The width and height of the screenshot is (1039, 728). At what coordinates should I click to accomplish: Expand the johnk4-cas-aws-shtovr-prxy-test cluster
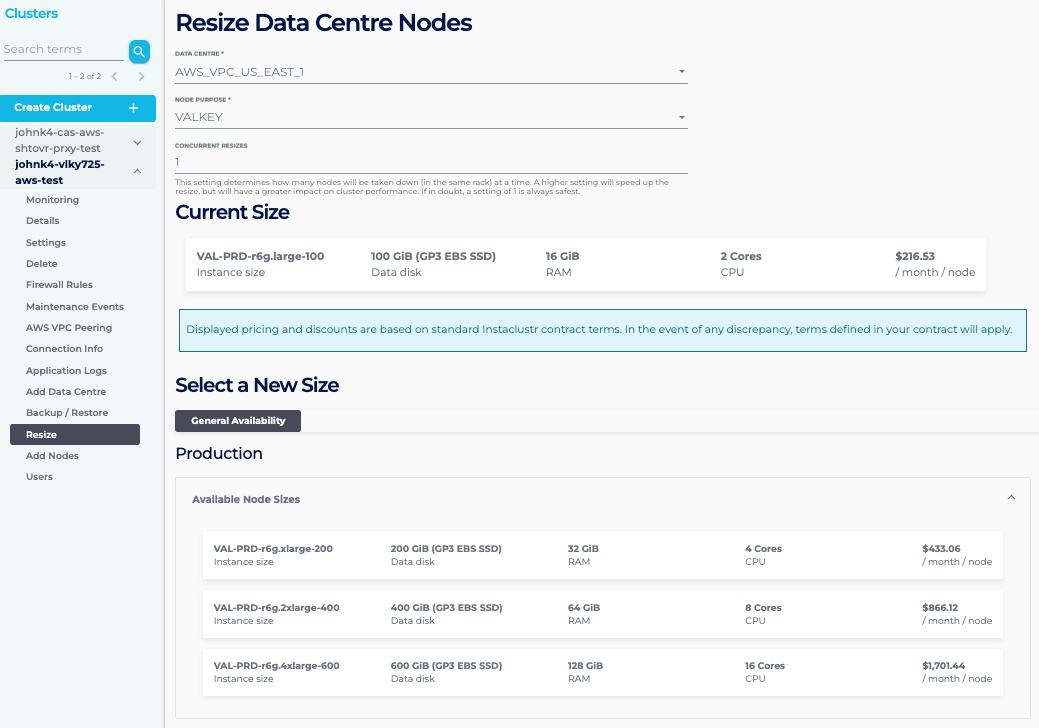pyautogui.click(x=137, y=142)
